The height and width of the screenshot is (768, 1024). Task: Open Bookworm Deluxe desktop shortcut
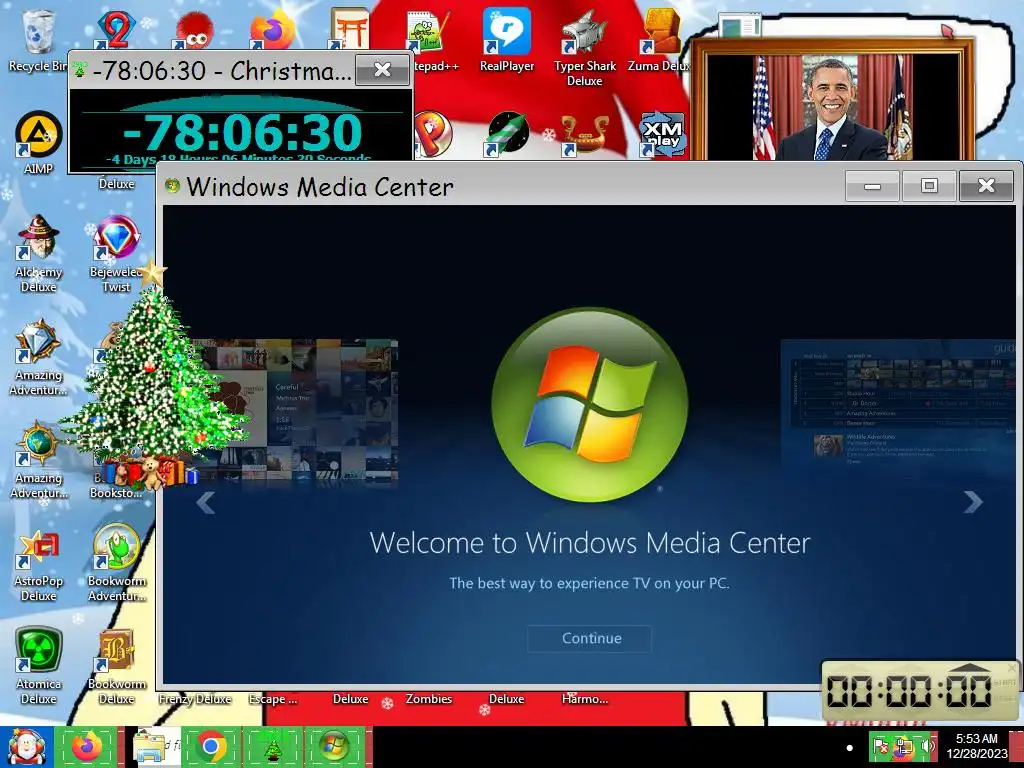pyautogui.click(x=116, y=666)
